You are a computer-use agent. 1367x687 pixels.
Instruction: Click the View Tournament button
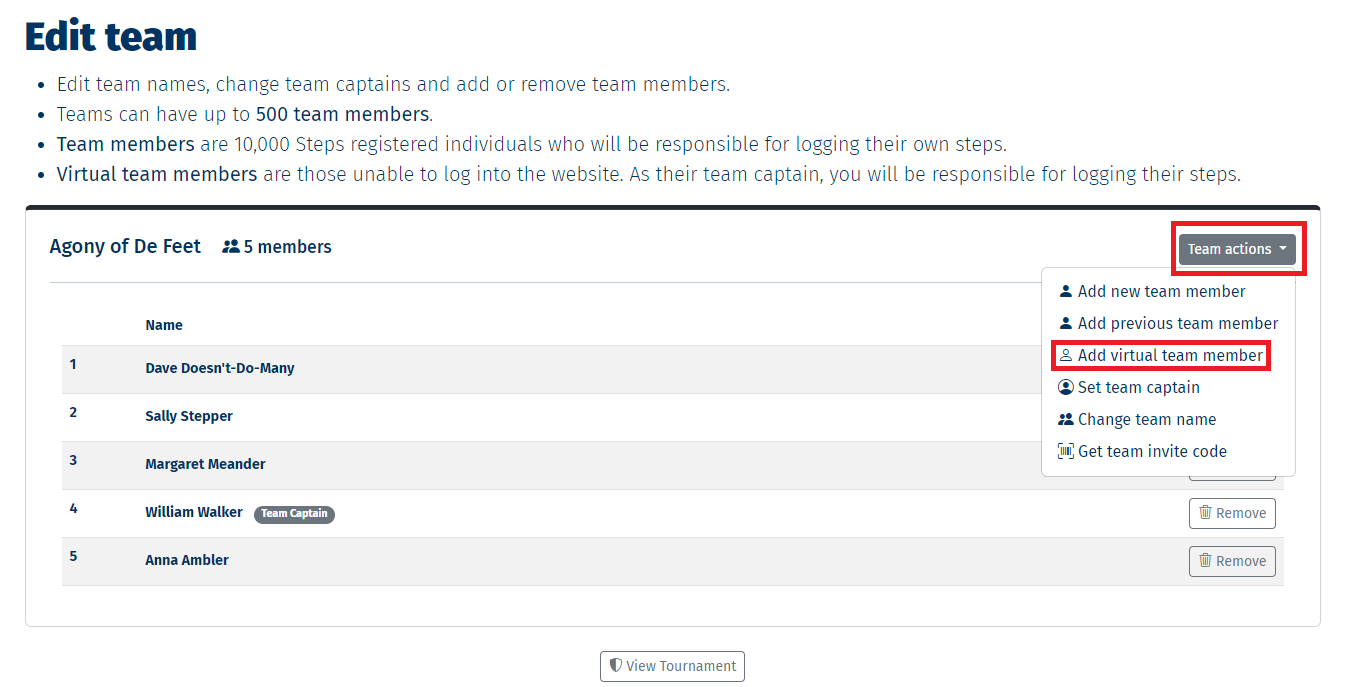[x=672, y=666]
